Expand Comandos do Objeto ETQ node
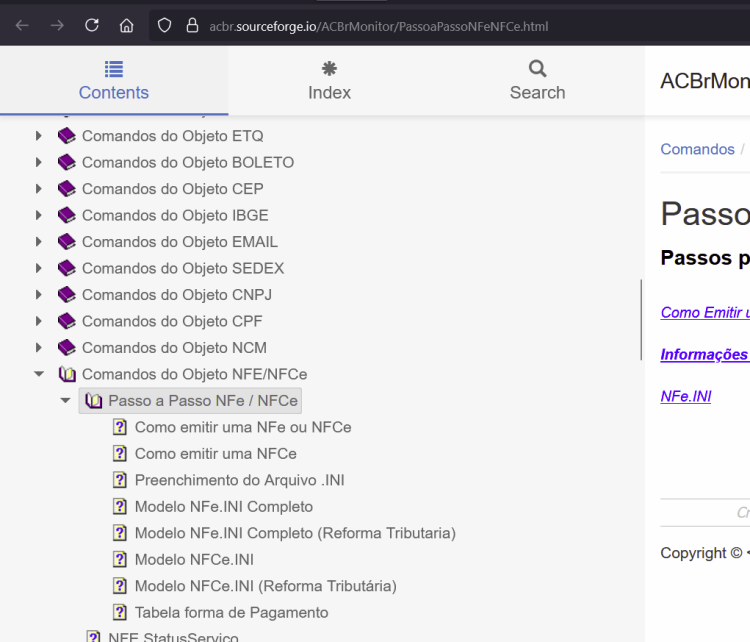Viewport: 750px width, 642px height. tap(39, 136)
